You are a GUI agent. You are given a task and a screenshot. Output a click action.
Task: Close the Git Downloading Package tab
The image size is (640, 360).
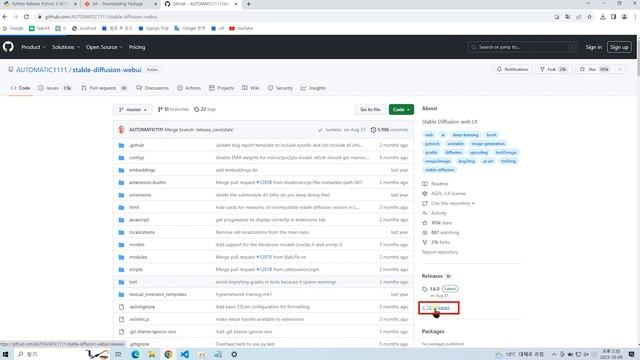click(156, 4)
